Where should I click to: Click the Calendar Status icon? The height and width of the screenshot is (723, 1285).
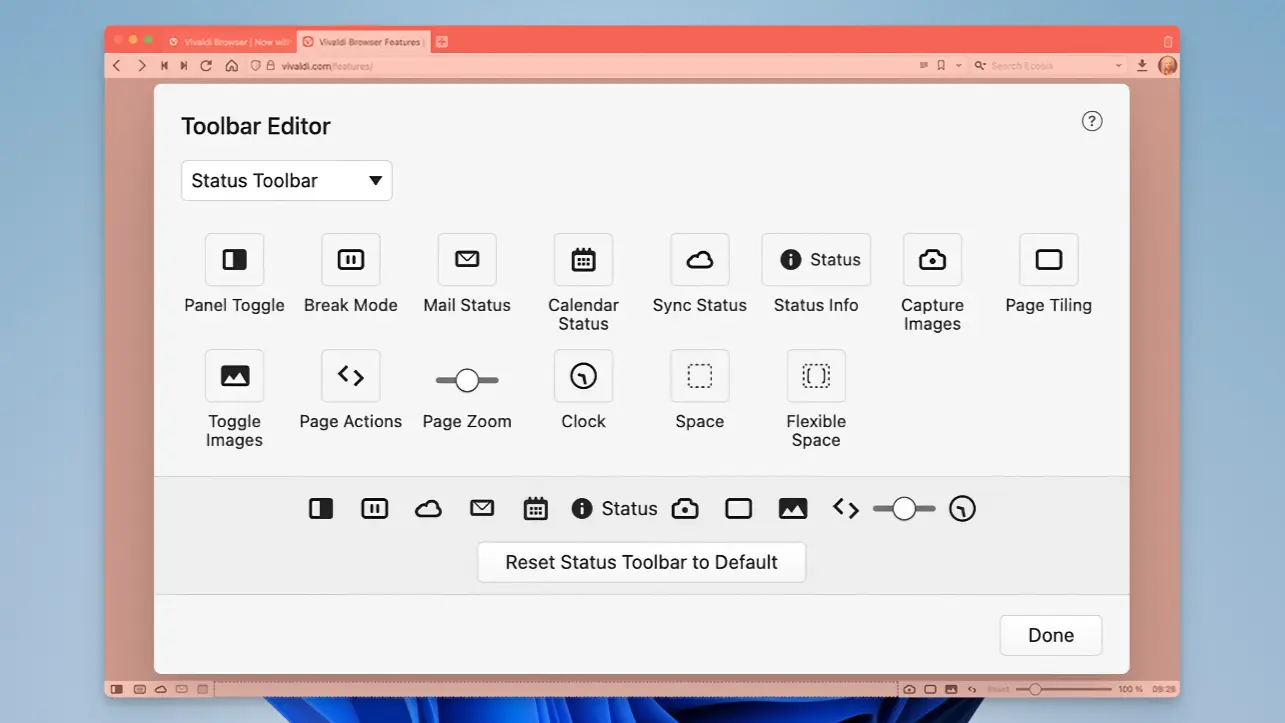pyautogui.click(x=583, y=259)
